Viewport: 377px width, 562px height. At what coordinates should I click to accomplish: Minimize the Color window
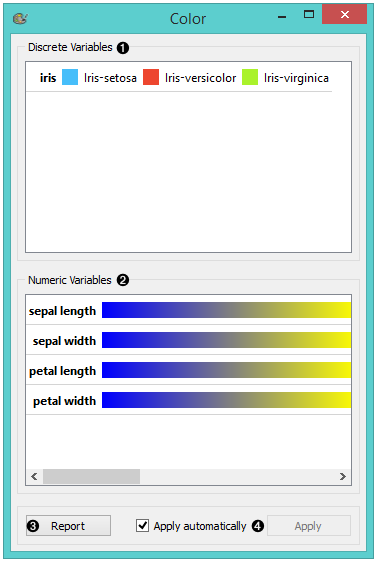[282, 16]
